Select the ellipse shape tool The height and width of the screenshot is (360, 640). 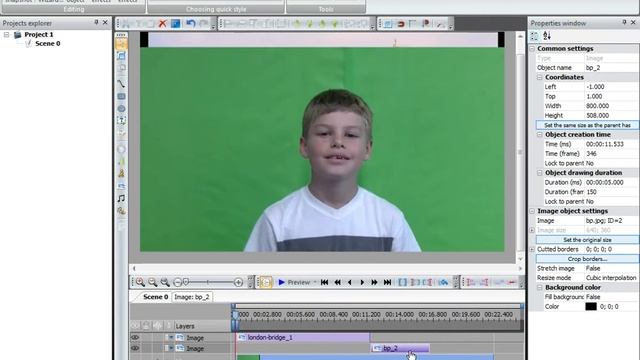coord(121,109)
